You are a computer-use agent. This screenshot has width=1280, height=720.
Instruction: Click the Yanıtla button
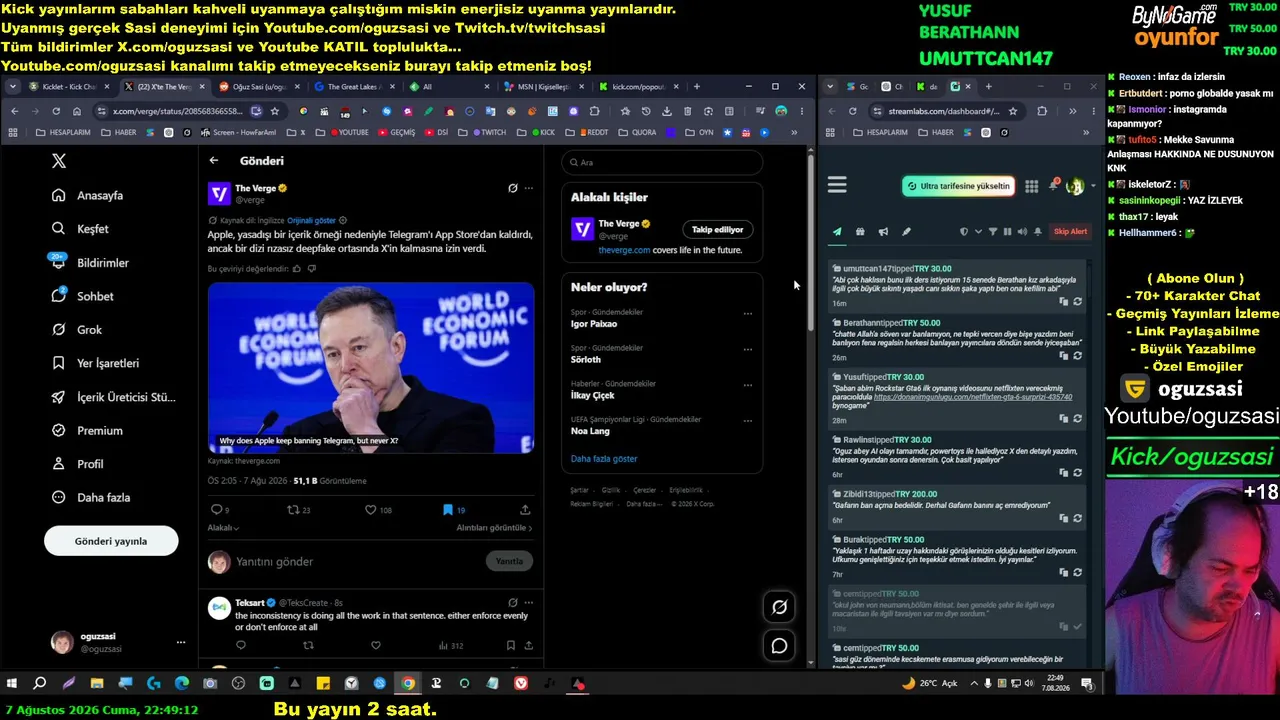point(509,561)
